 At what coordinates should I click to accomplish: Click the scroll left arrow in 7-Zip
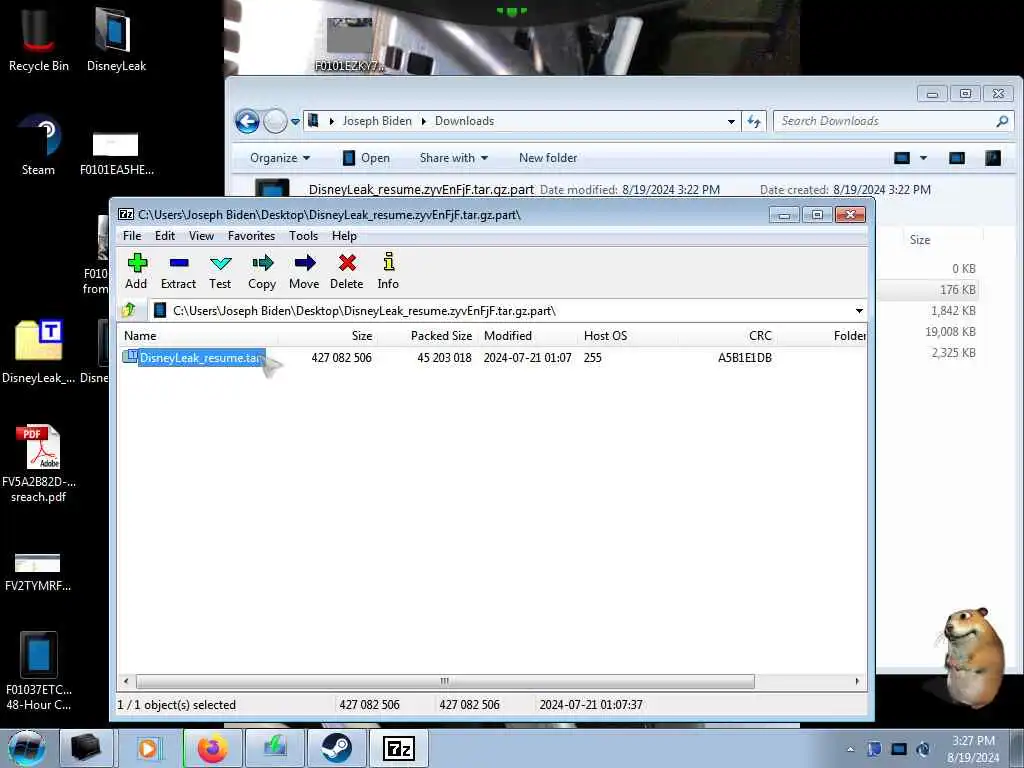point(126,681)
